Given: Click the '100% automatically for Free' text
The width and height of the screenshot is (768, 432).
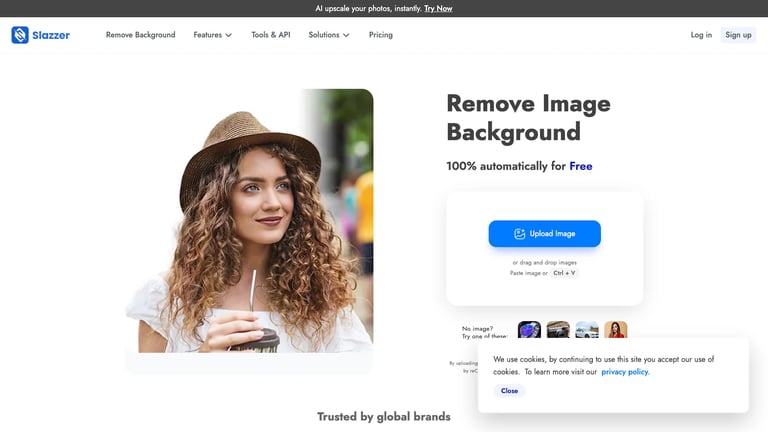Looking at the screenshot, I should [x=519, y=166].
